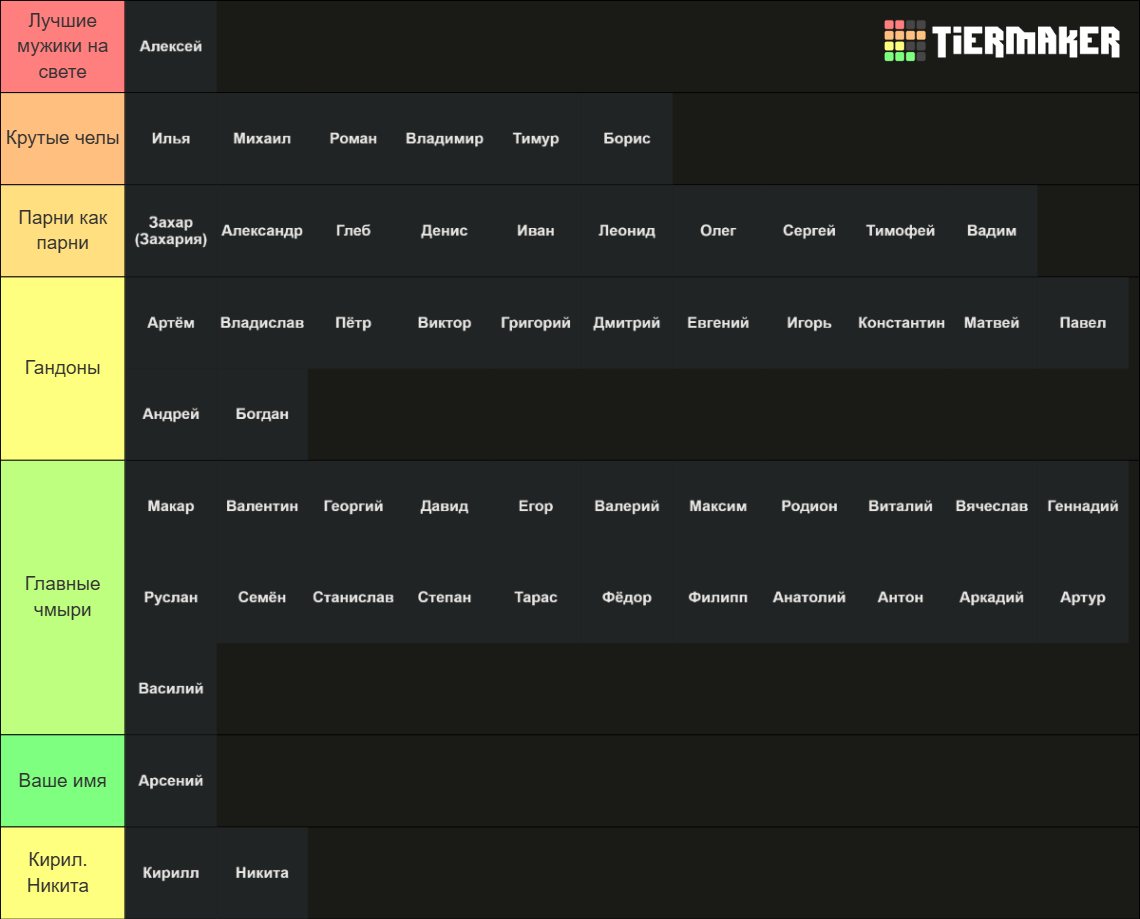Click the green 'Ваше имя' tier label
1140x919 pixels.
[63, 781]
